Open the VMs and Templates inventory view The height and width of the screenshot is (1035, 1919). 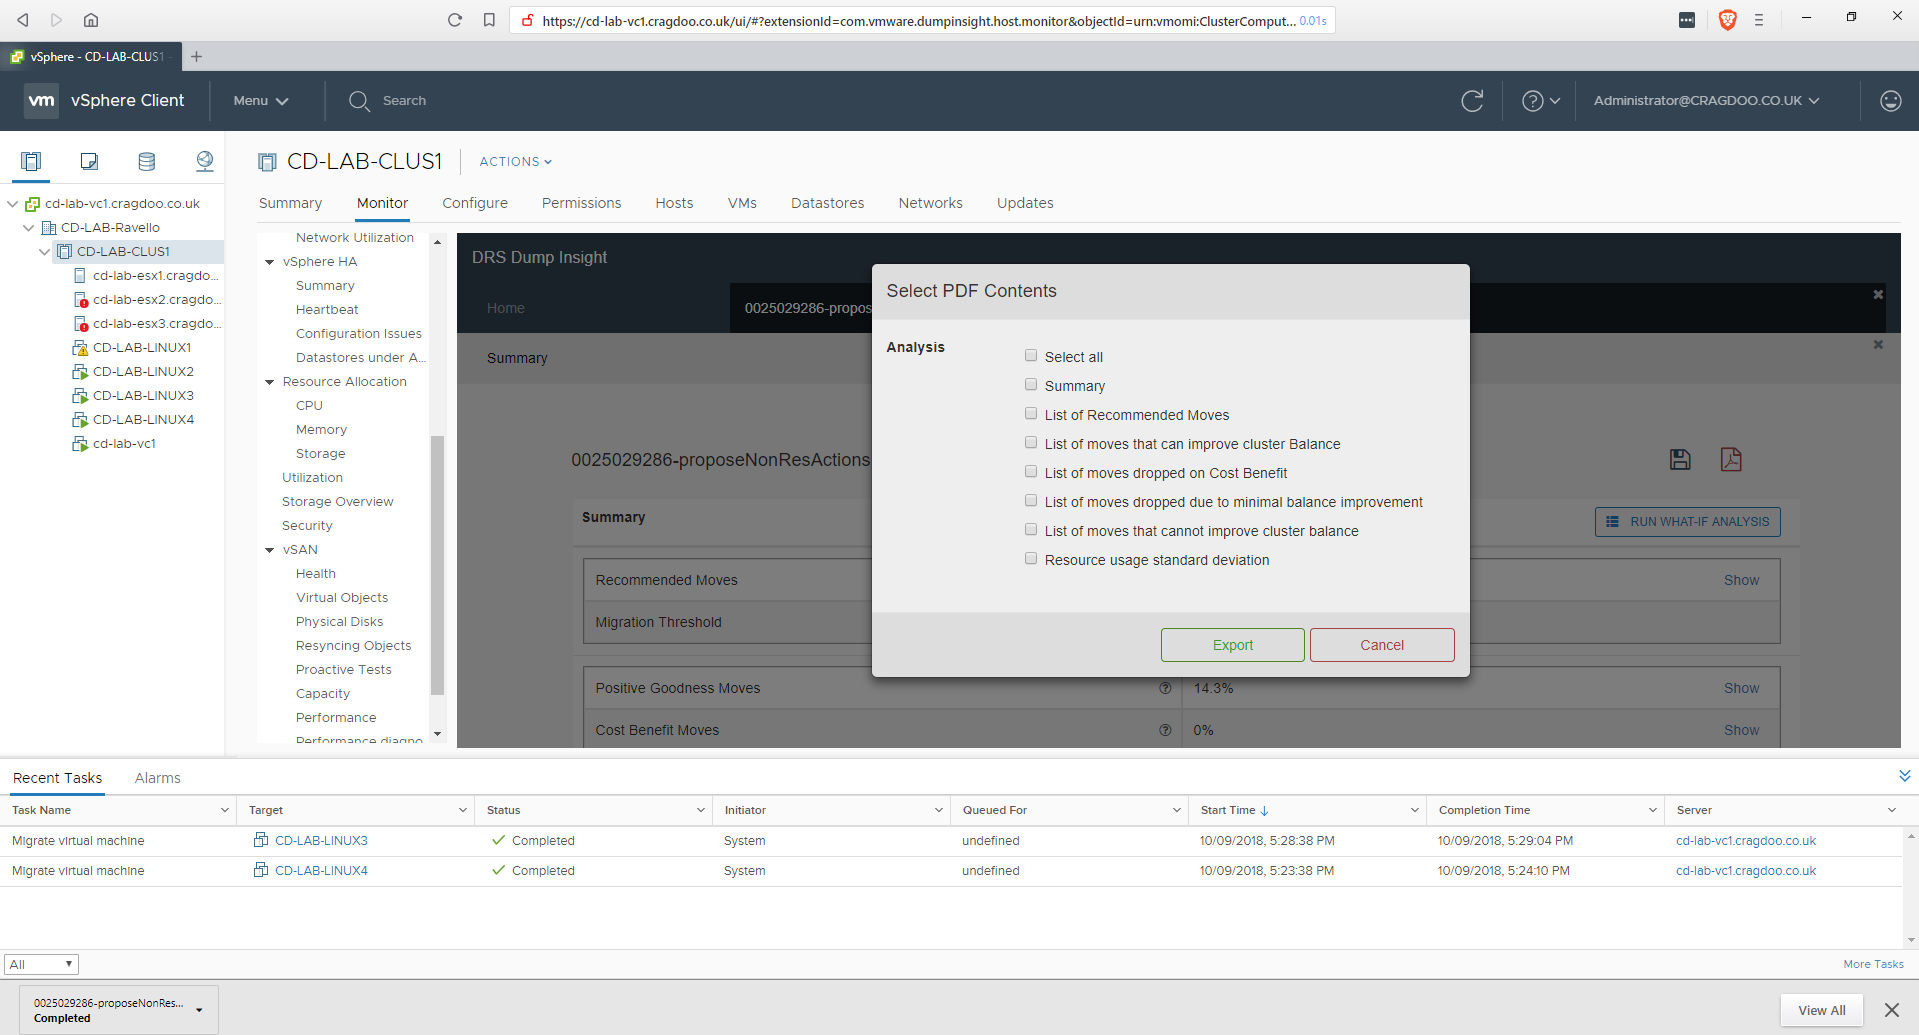click(89, 161)
